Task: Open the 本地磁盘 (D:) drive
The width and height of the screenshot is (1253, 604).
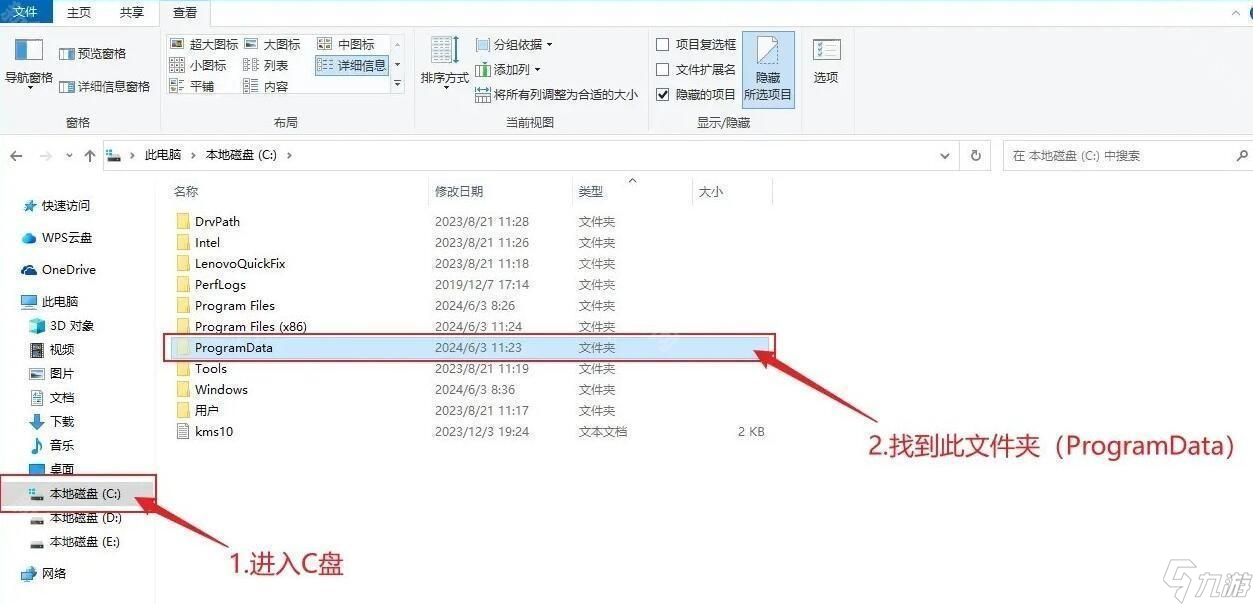Action: pyautogui.click(x=80, y=518)
